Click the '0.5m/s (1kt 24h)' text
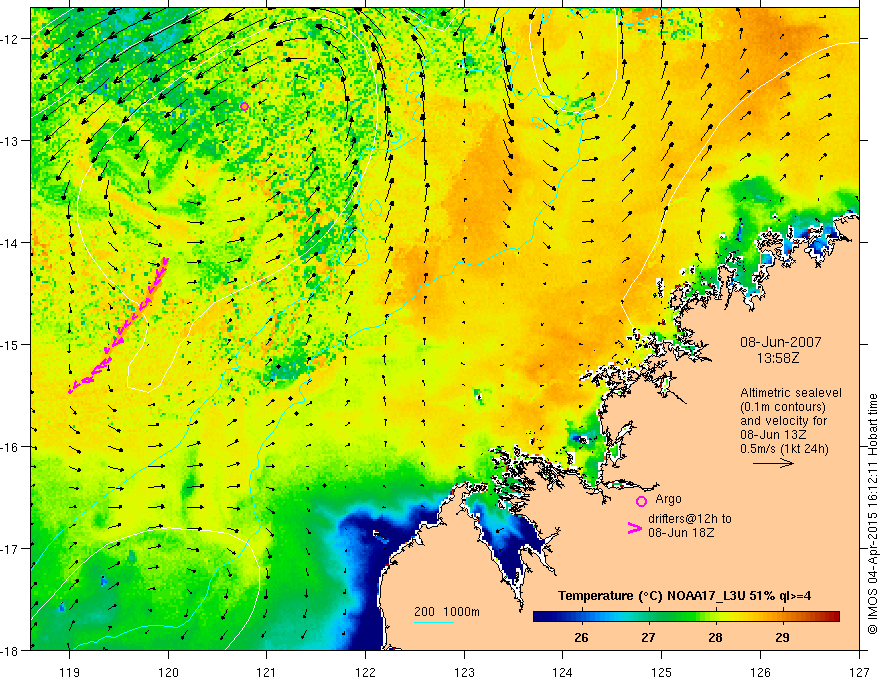 click(x=785, y=449)
